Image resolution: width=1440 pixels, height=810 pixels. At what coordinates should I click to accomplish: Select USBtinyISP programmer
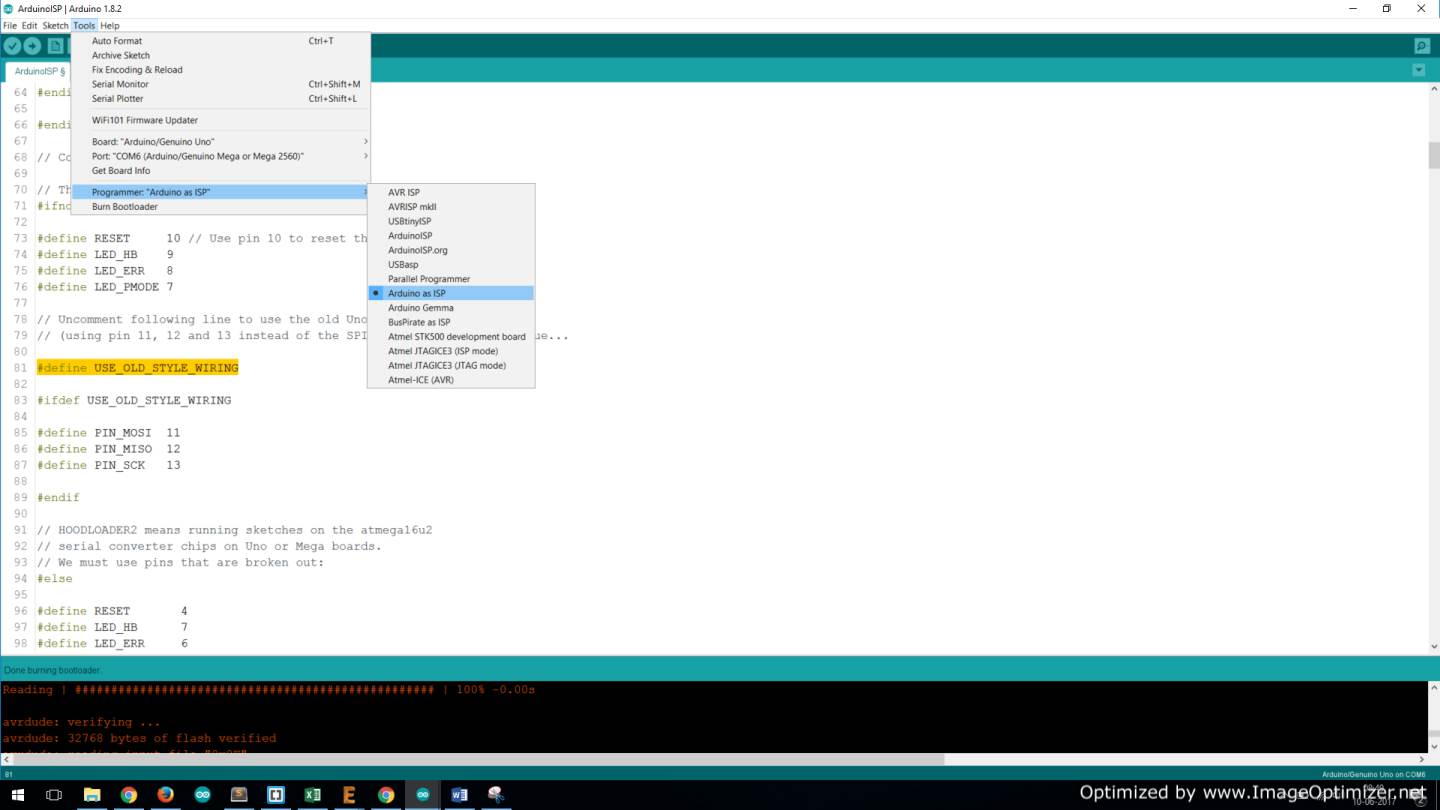coord(451,221)
